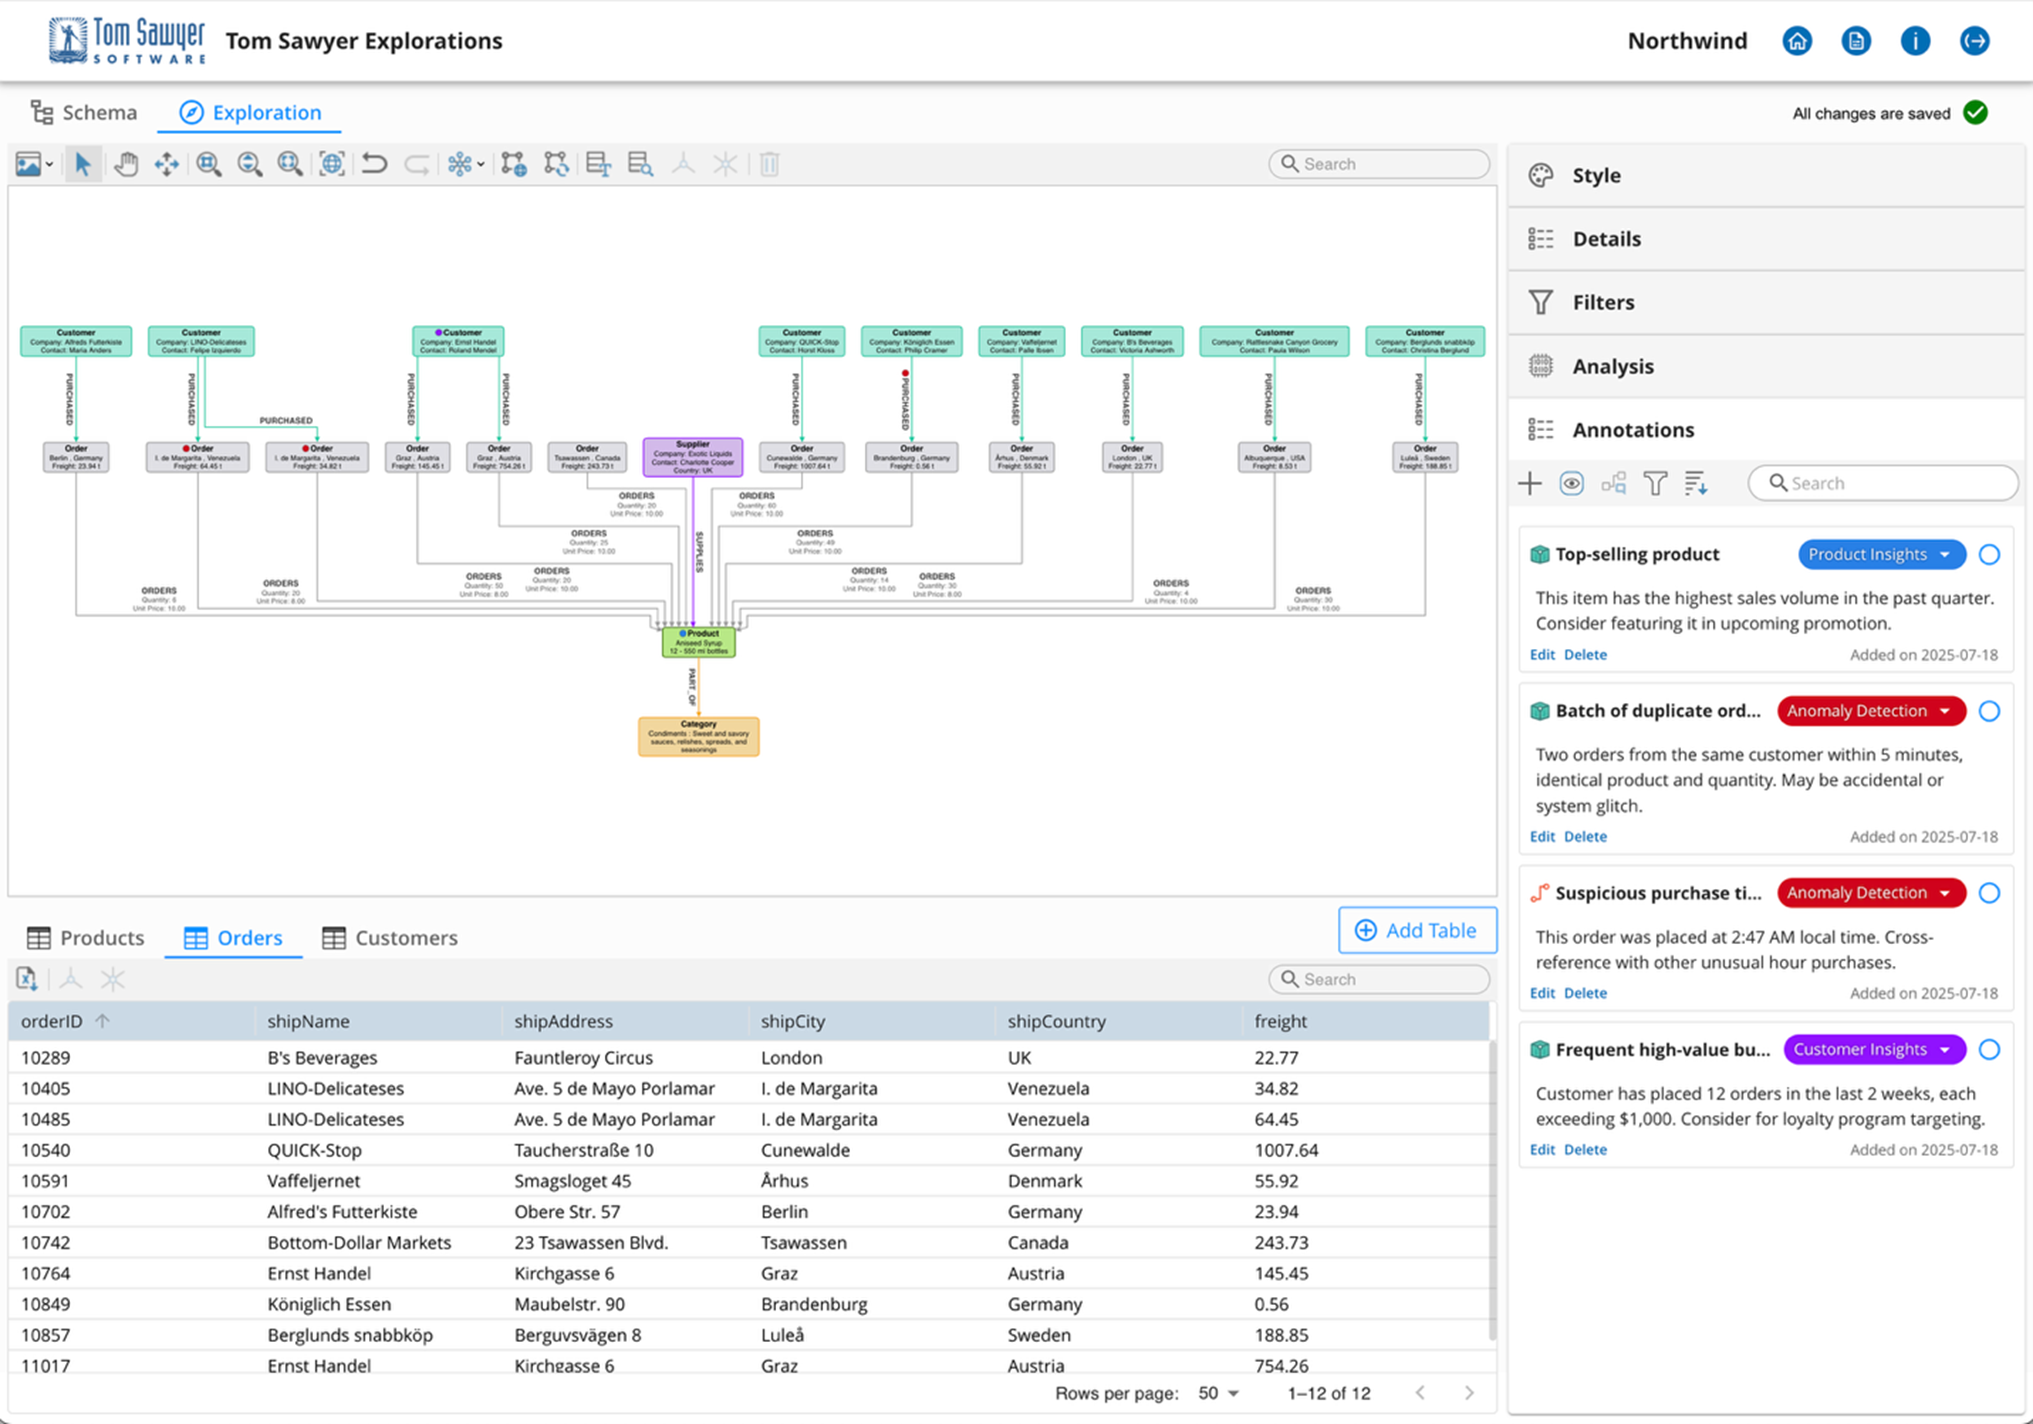This screenshot has height=1424, width=2033.
Task: Go to next table page
Action: pyautogui.click(x=1469, y=1393)
